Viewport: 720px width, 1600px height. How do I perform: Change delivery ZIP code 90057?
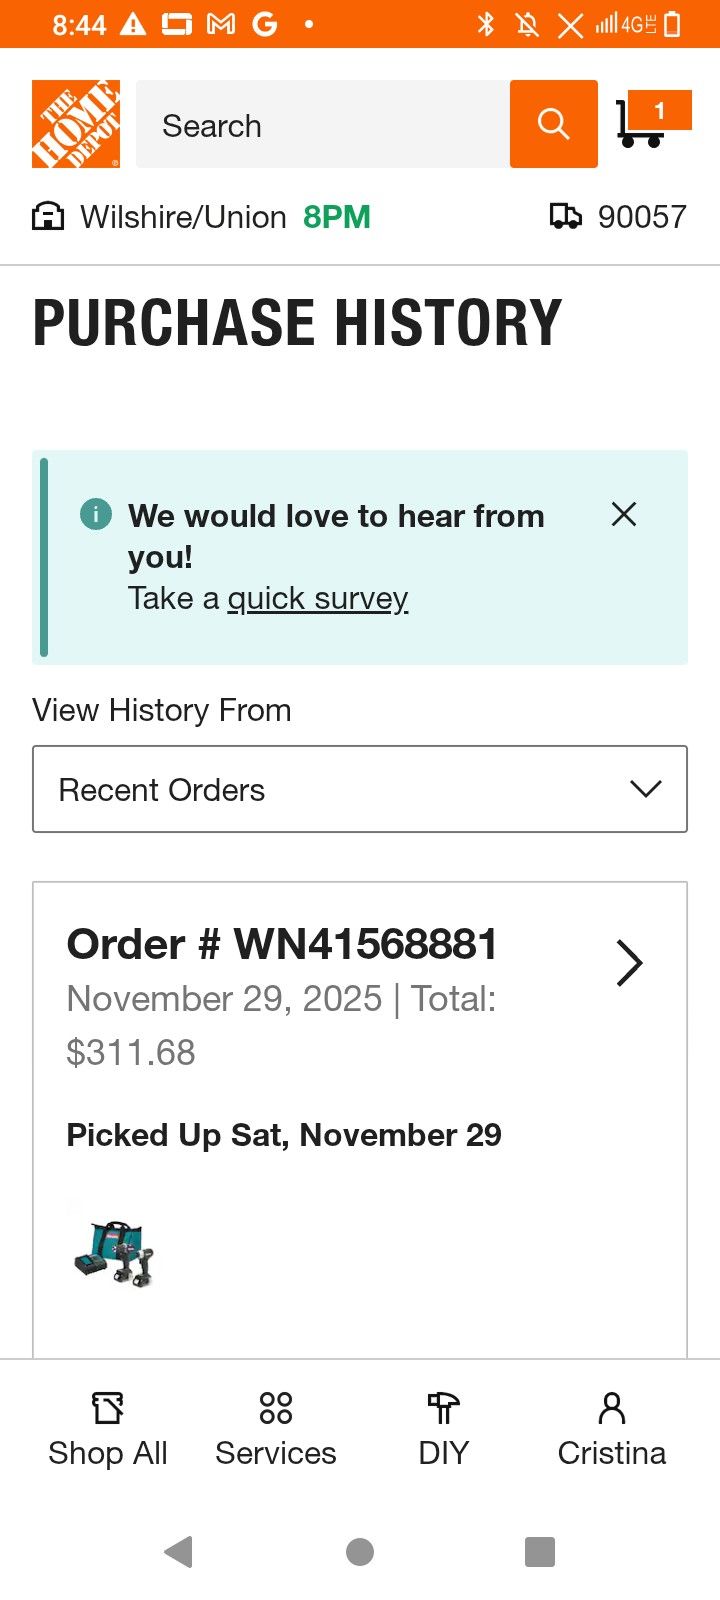(x=642, y=217)
